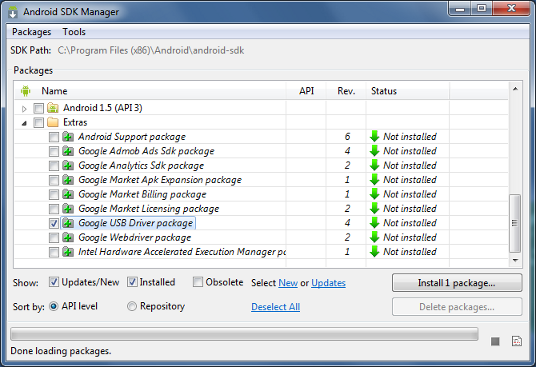The width and height of the screenshot is (536, 367).
Task: Check the Google Admob Ads Sdk checkbox
Action: click(x=54, y=151)
